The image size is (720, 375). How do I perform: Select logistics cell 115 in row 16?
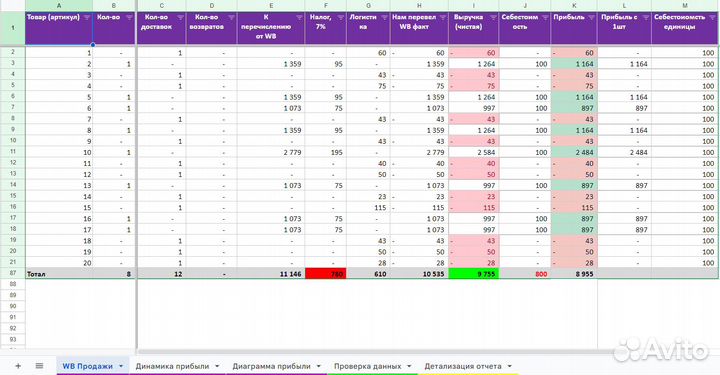pos(368,207)
